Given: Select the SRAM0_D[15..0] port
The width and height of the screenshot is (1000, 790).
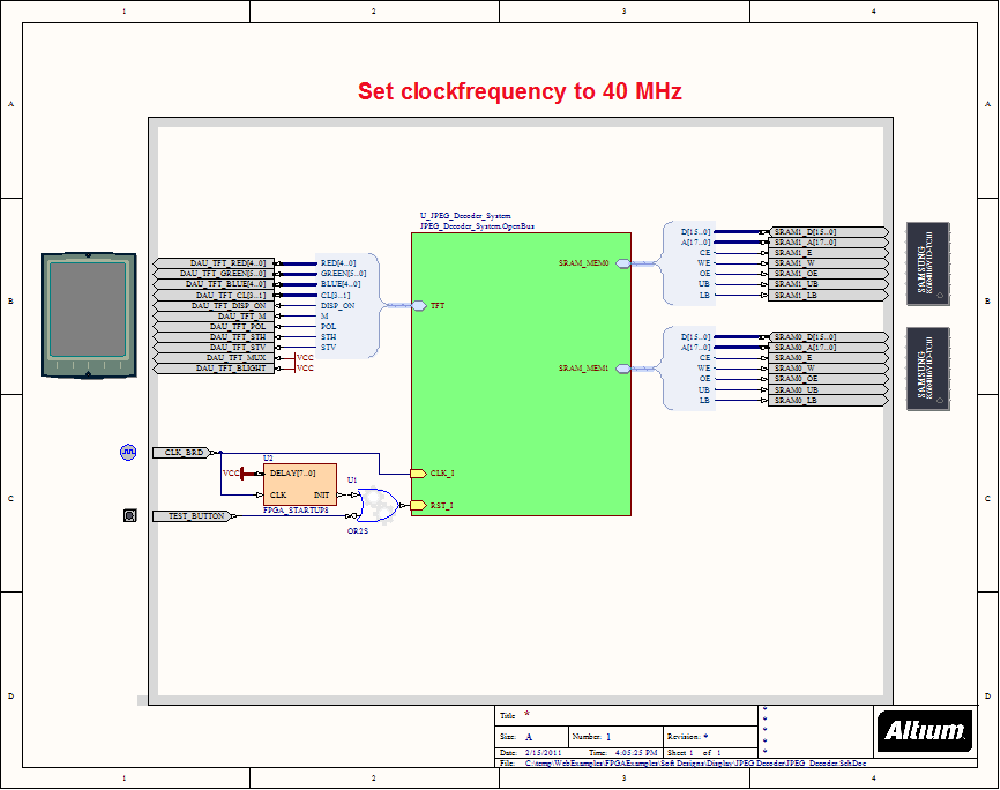Looking at the screenshot, I should click(828, 337).
